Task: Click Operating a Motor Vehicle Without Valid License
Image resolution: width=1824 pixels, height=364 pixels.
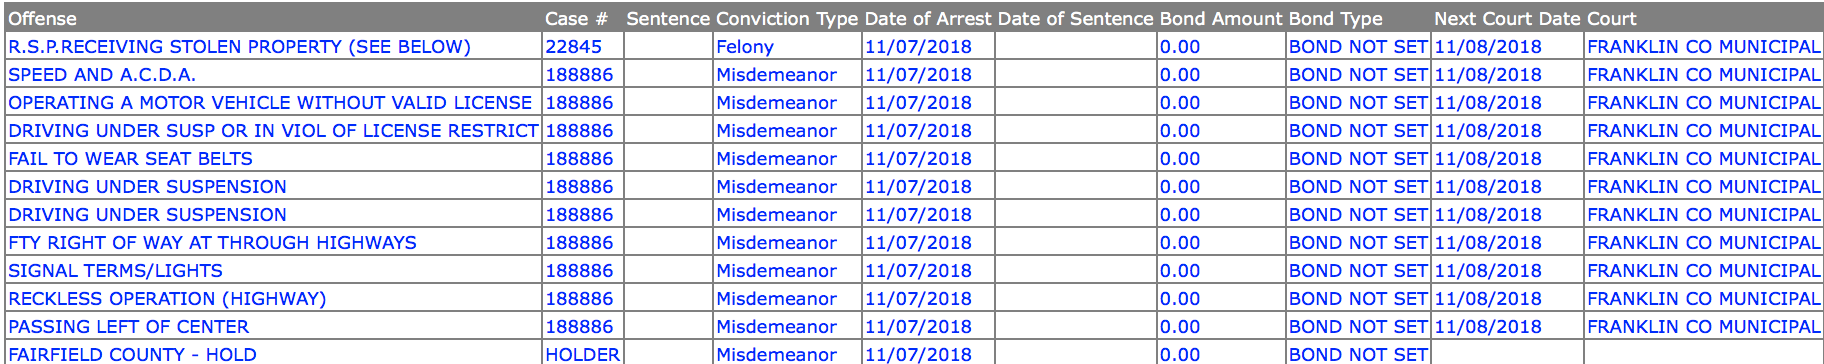Action: pos(270,103)
